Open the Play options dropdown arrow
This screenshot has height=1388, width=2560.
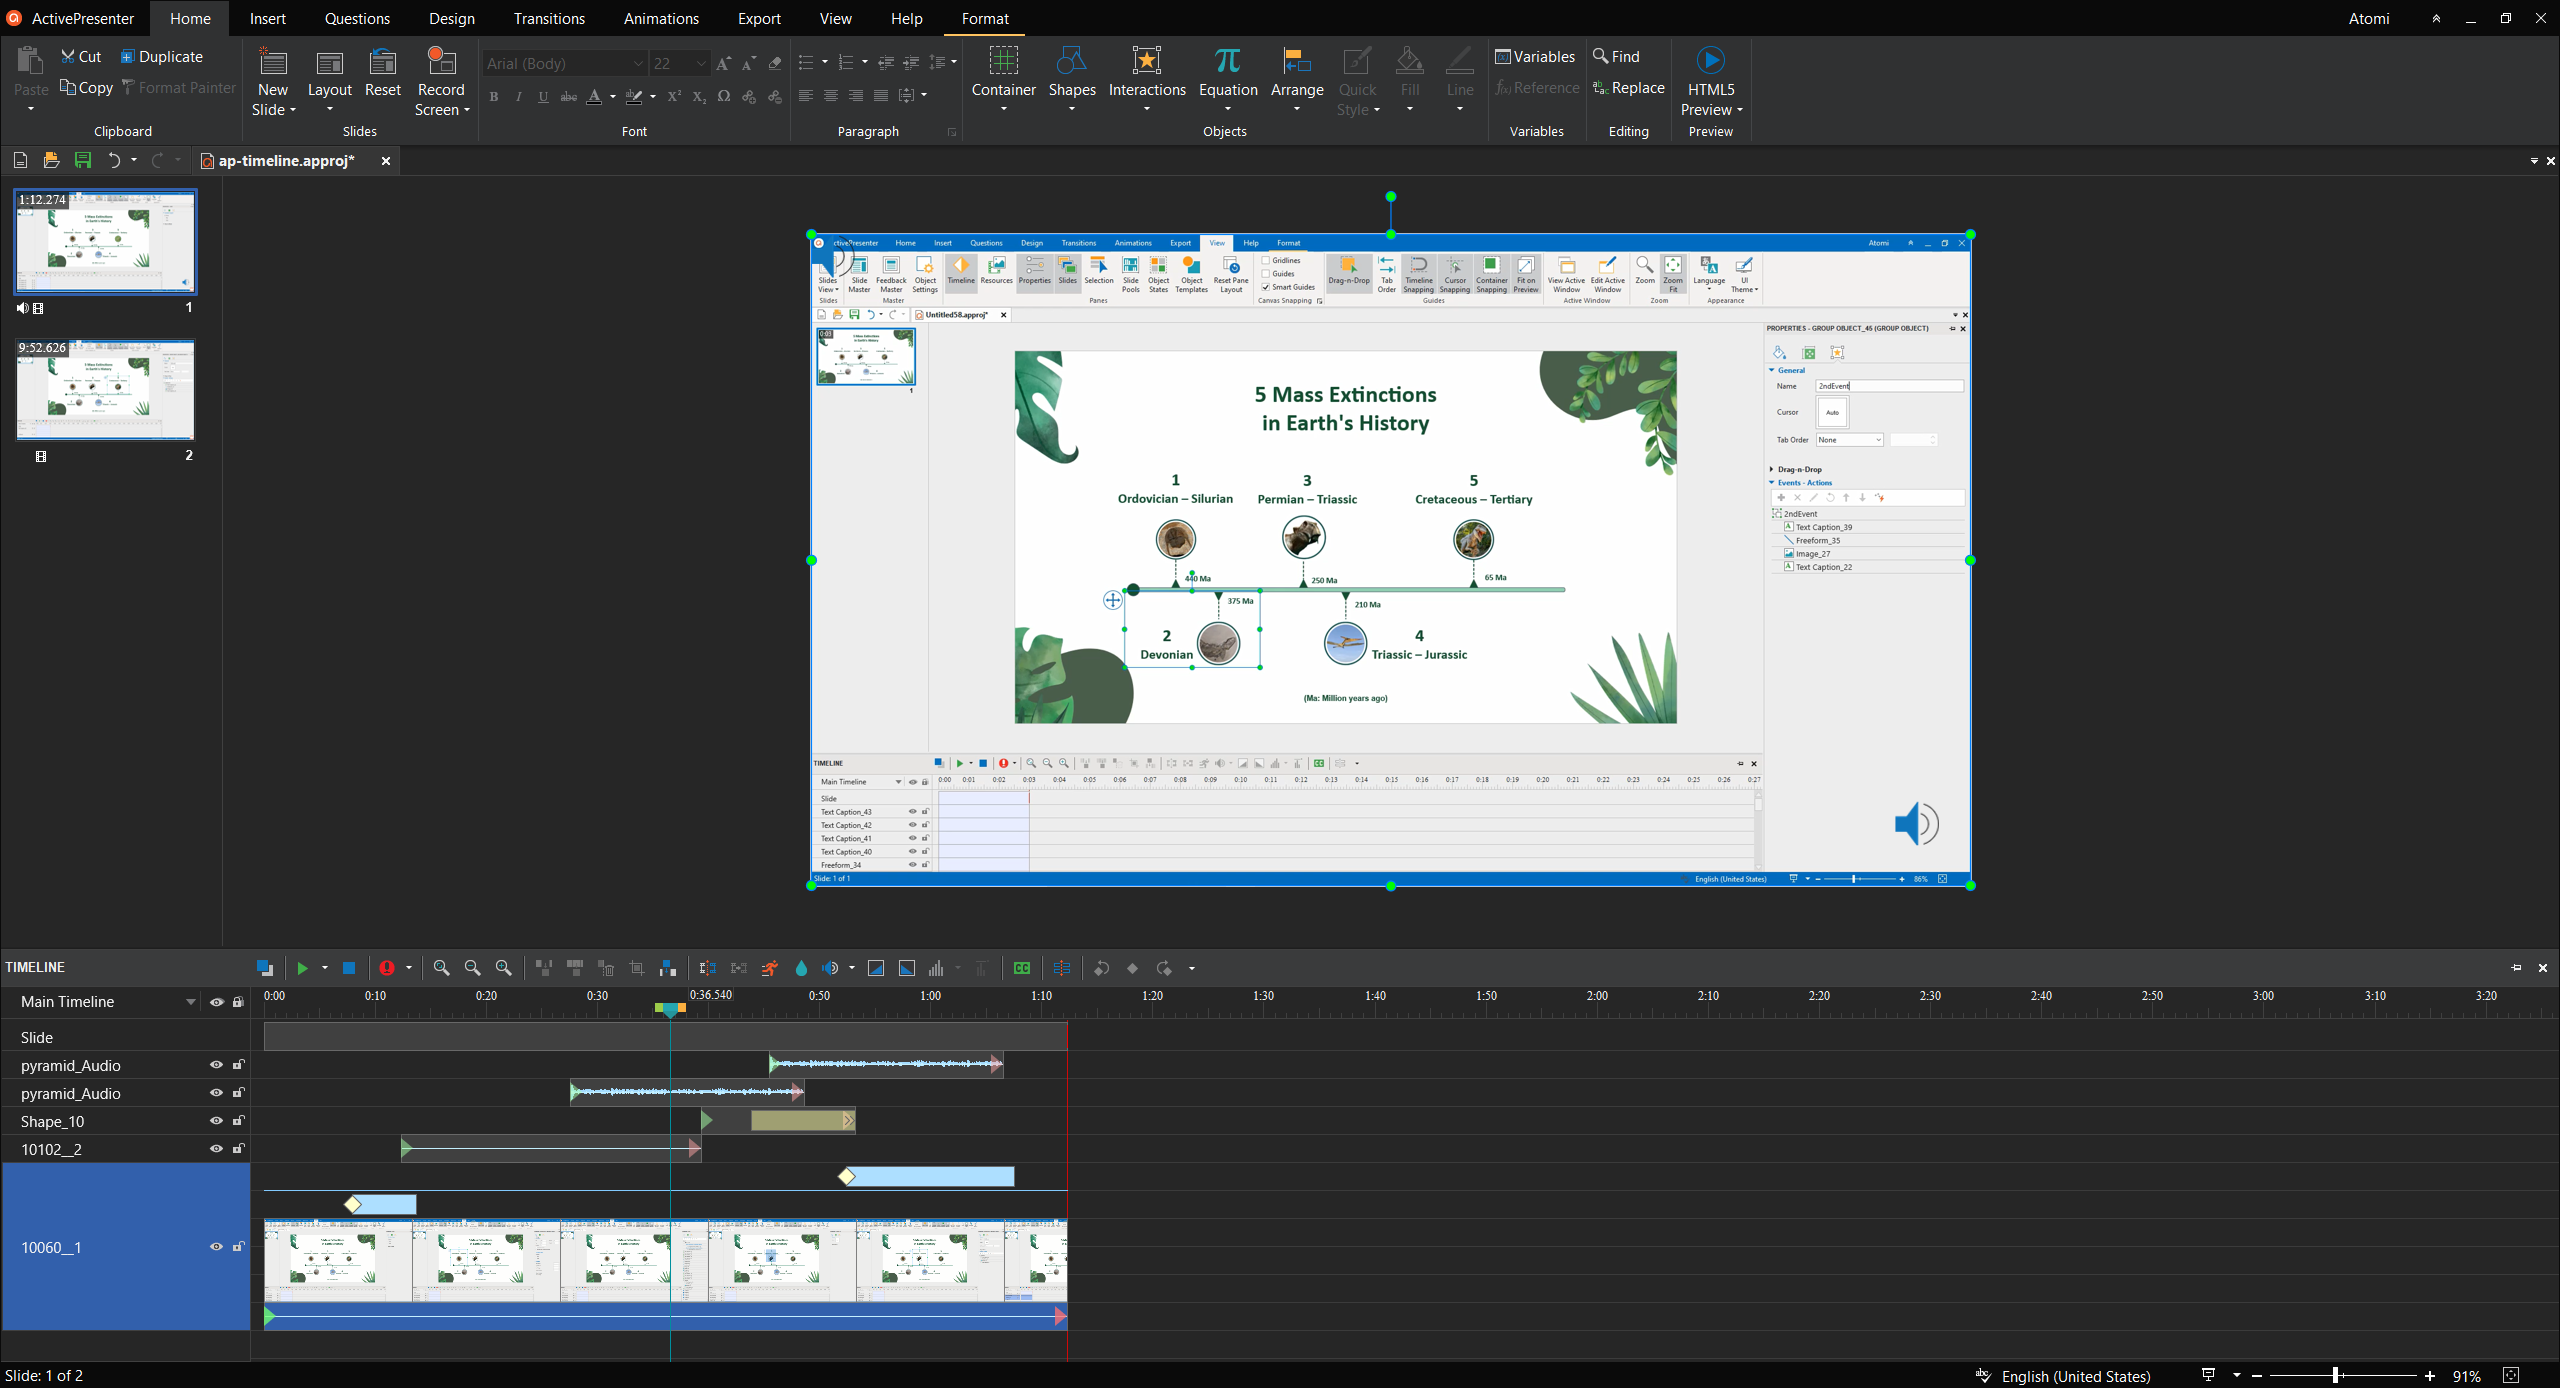(x=325, y=968)
